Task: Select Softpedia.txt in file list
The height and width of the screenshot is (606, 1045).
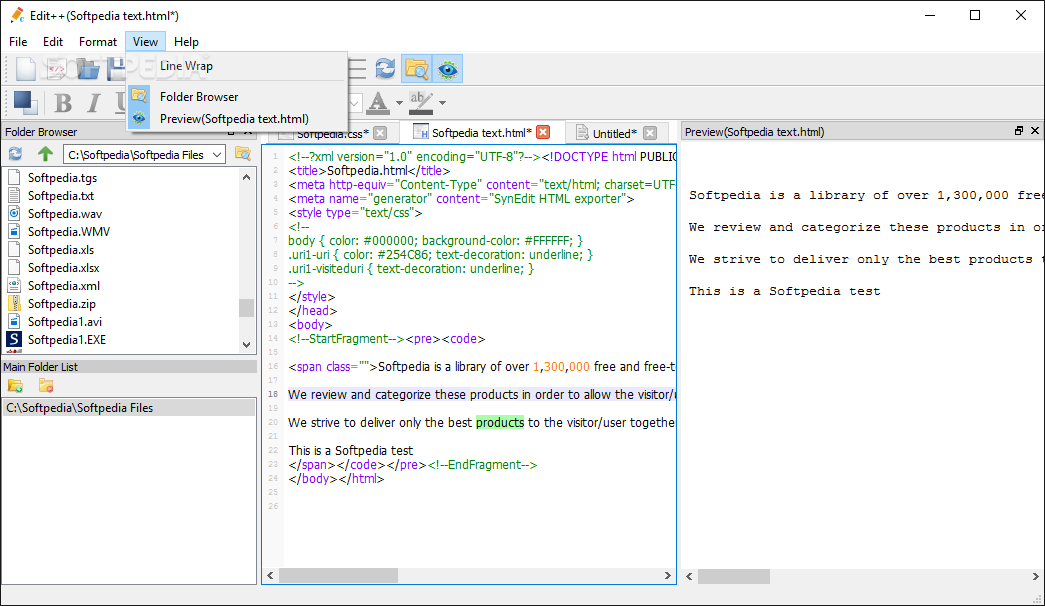Action: point(61,196)
